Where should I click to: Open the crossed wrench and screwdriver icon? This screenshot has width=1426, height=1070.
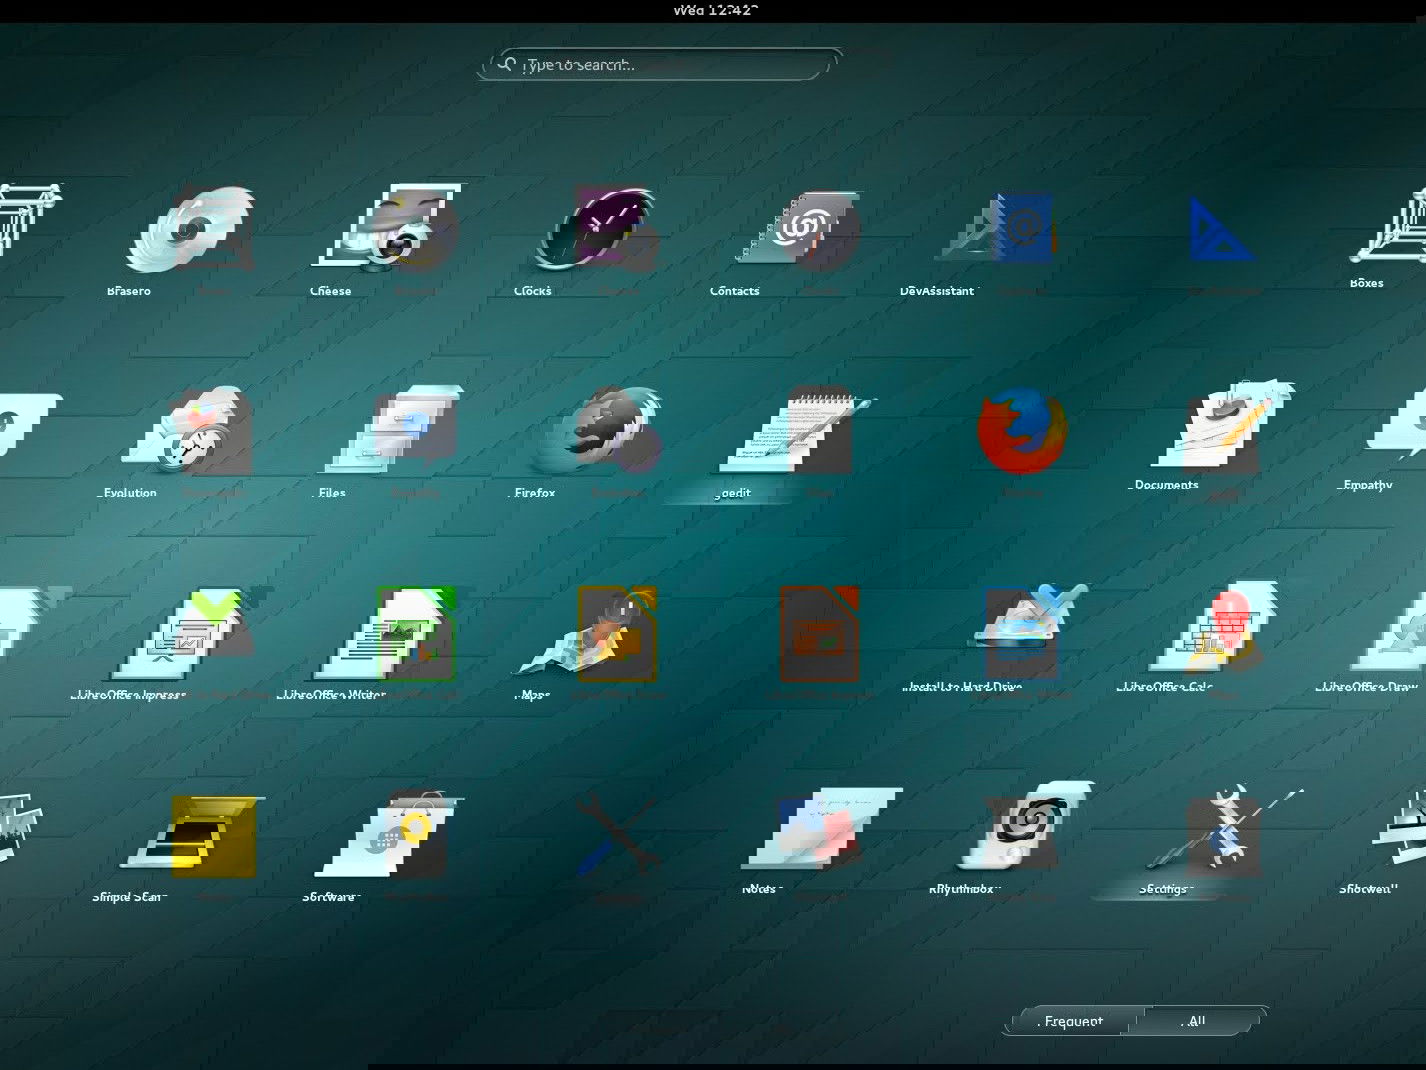pyautogui.click(x=618, y=836)
